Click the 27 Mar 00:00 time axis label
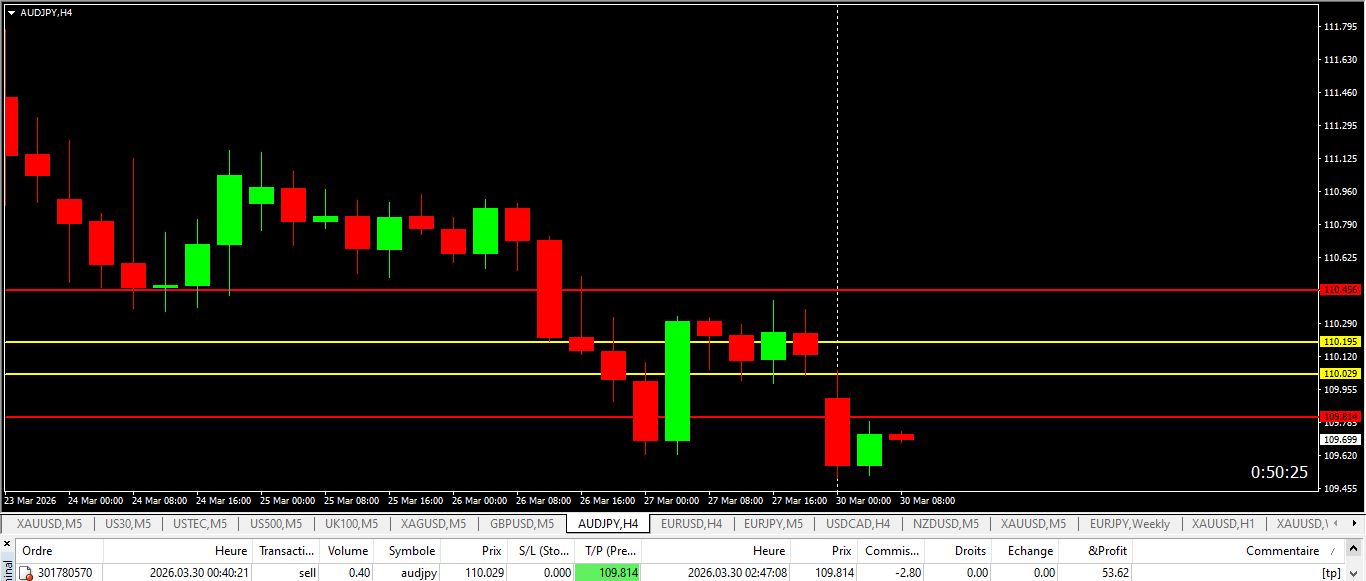 tap(672, 500)
